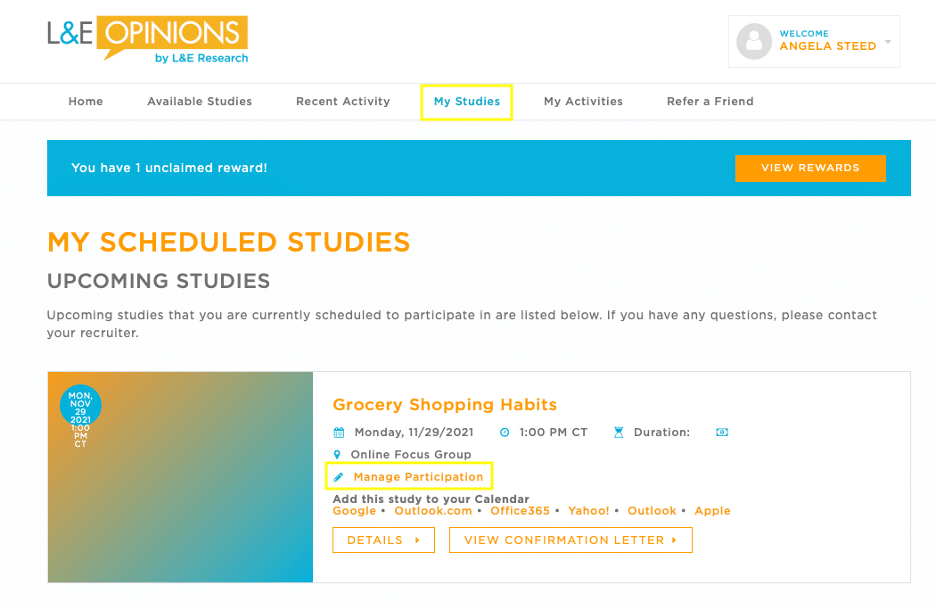This screenshot has height=602, width=936.
Task: Open the My Studies tab
Action: (x=467, y=102)
